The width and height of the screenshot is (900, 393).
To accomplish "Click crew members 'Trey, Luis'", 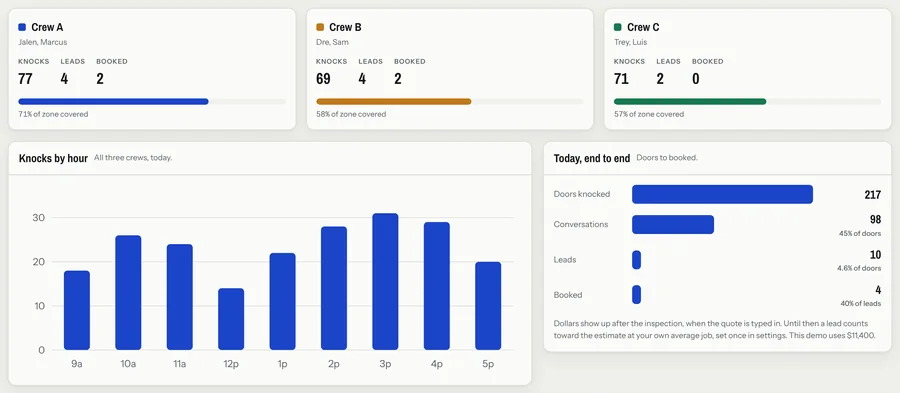I will tap(630, 42).
